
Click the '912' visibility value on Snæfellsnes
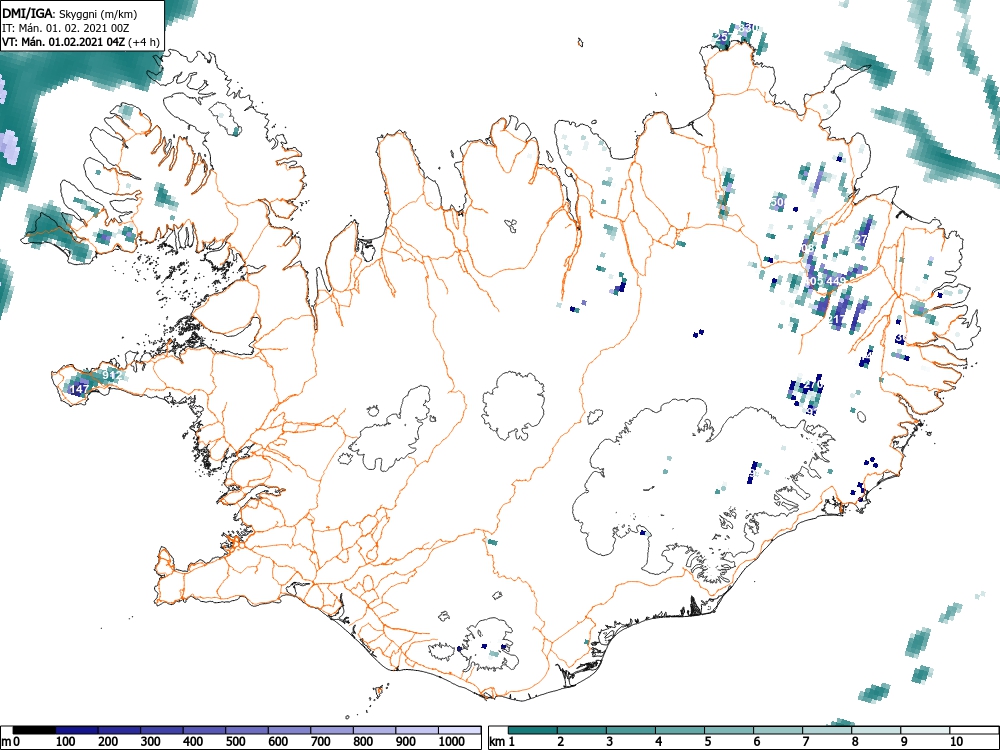point(111,375)
